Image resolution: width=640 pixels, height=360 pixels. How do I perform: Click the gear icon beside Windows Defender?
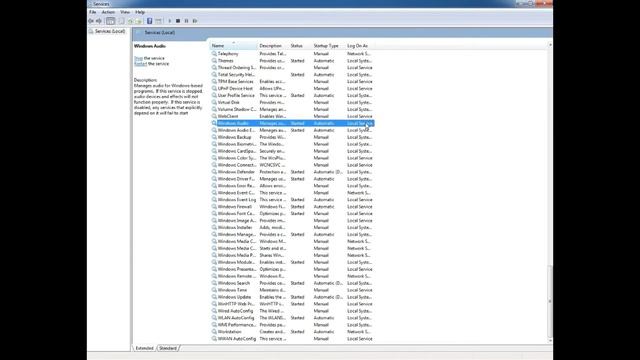coord(214,172)
